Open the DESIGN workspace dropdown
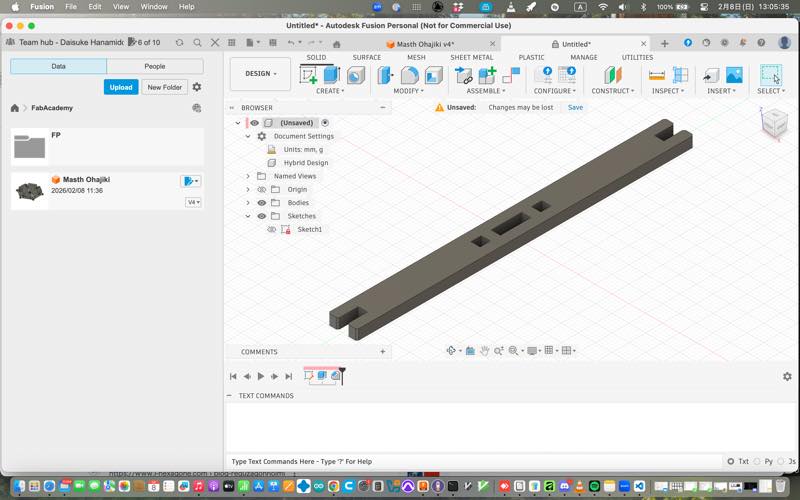The height and width of the screenshot is (500, 800). click(260, 74)
